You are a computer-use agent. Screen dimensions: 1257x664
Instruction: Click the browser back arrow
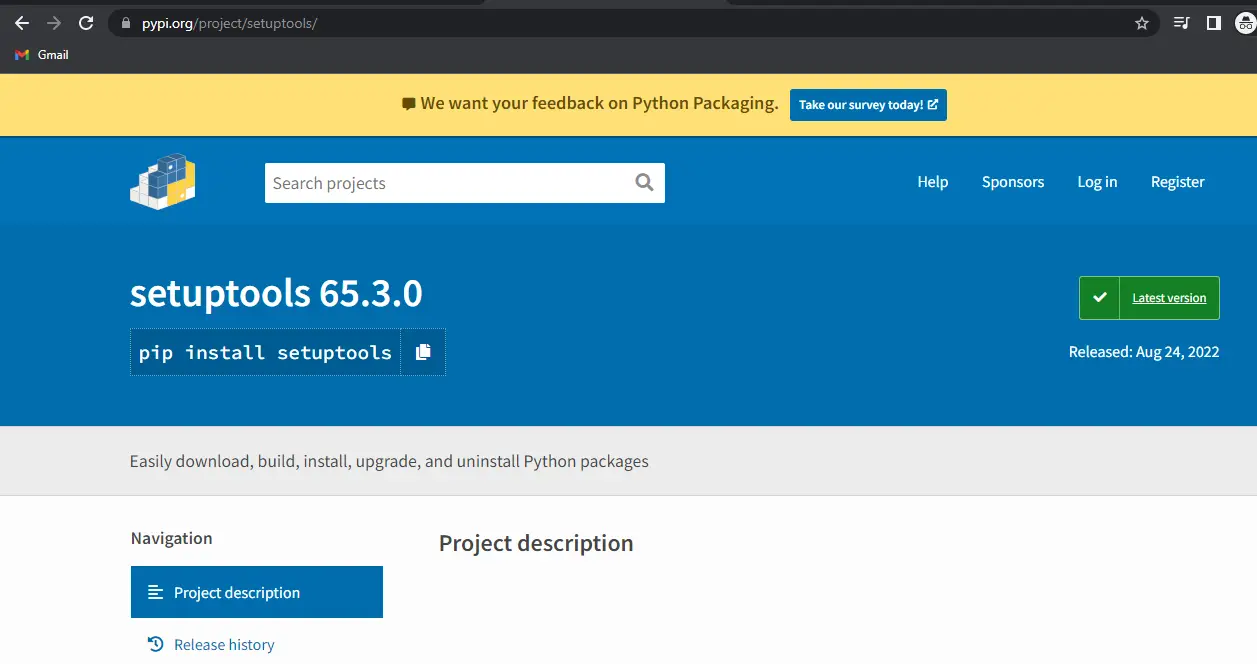pos(22,23)
